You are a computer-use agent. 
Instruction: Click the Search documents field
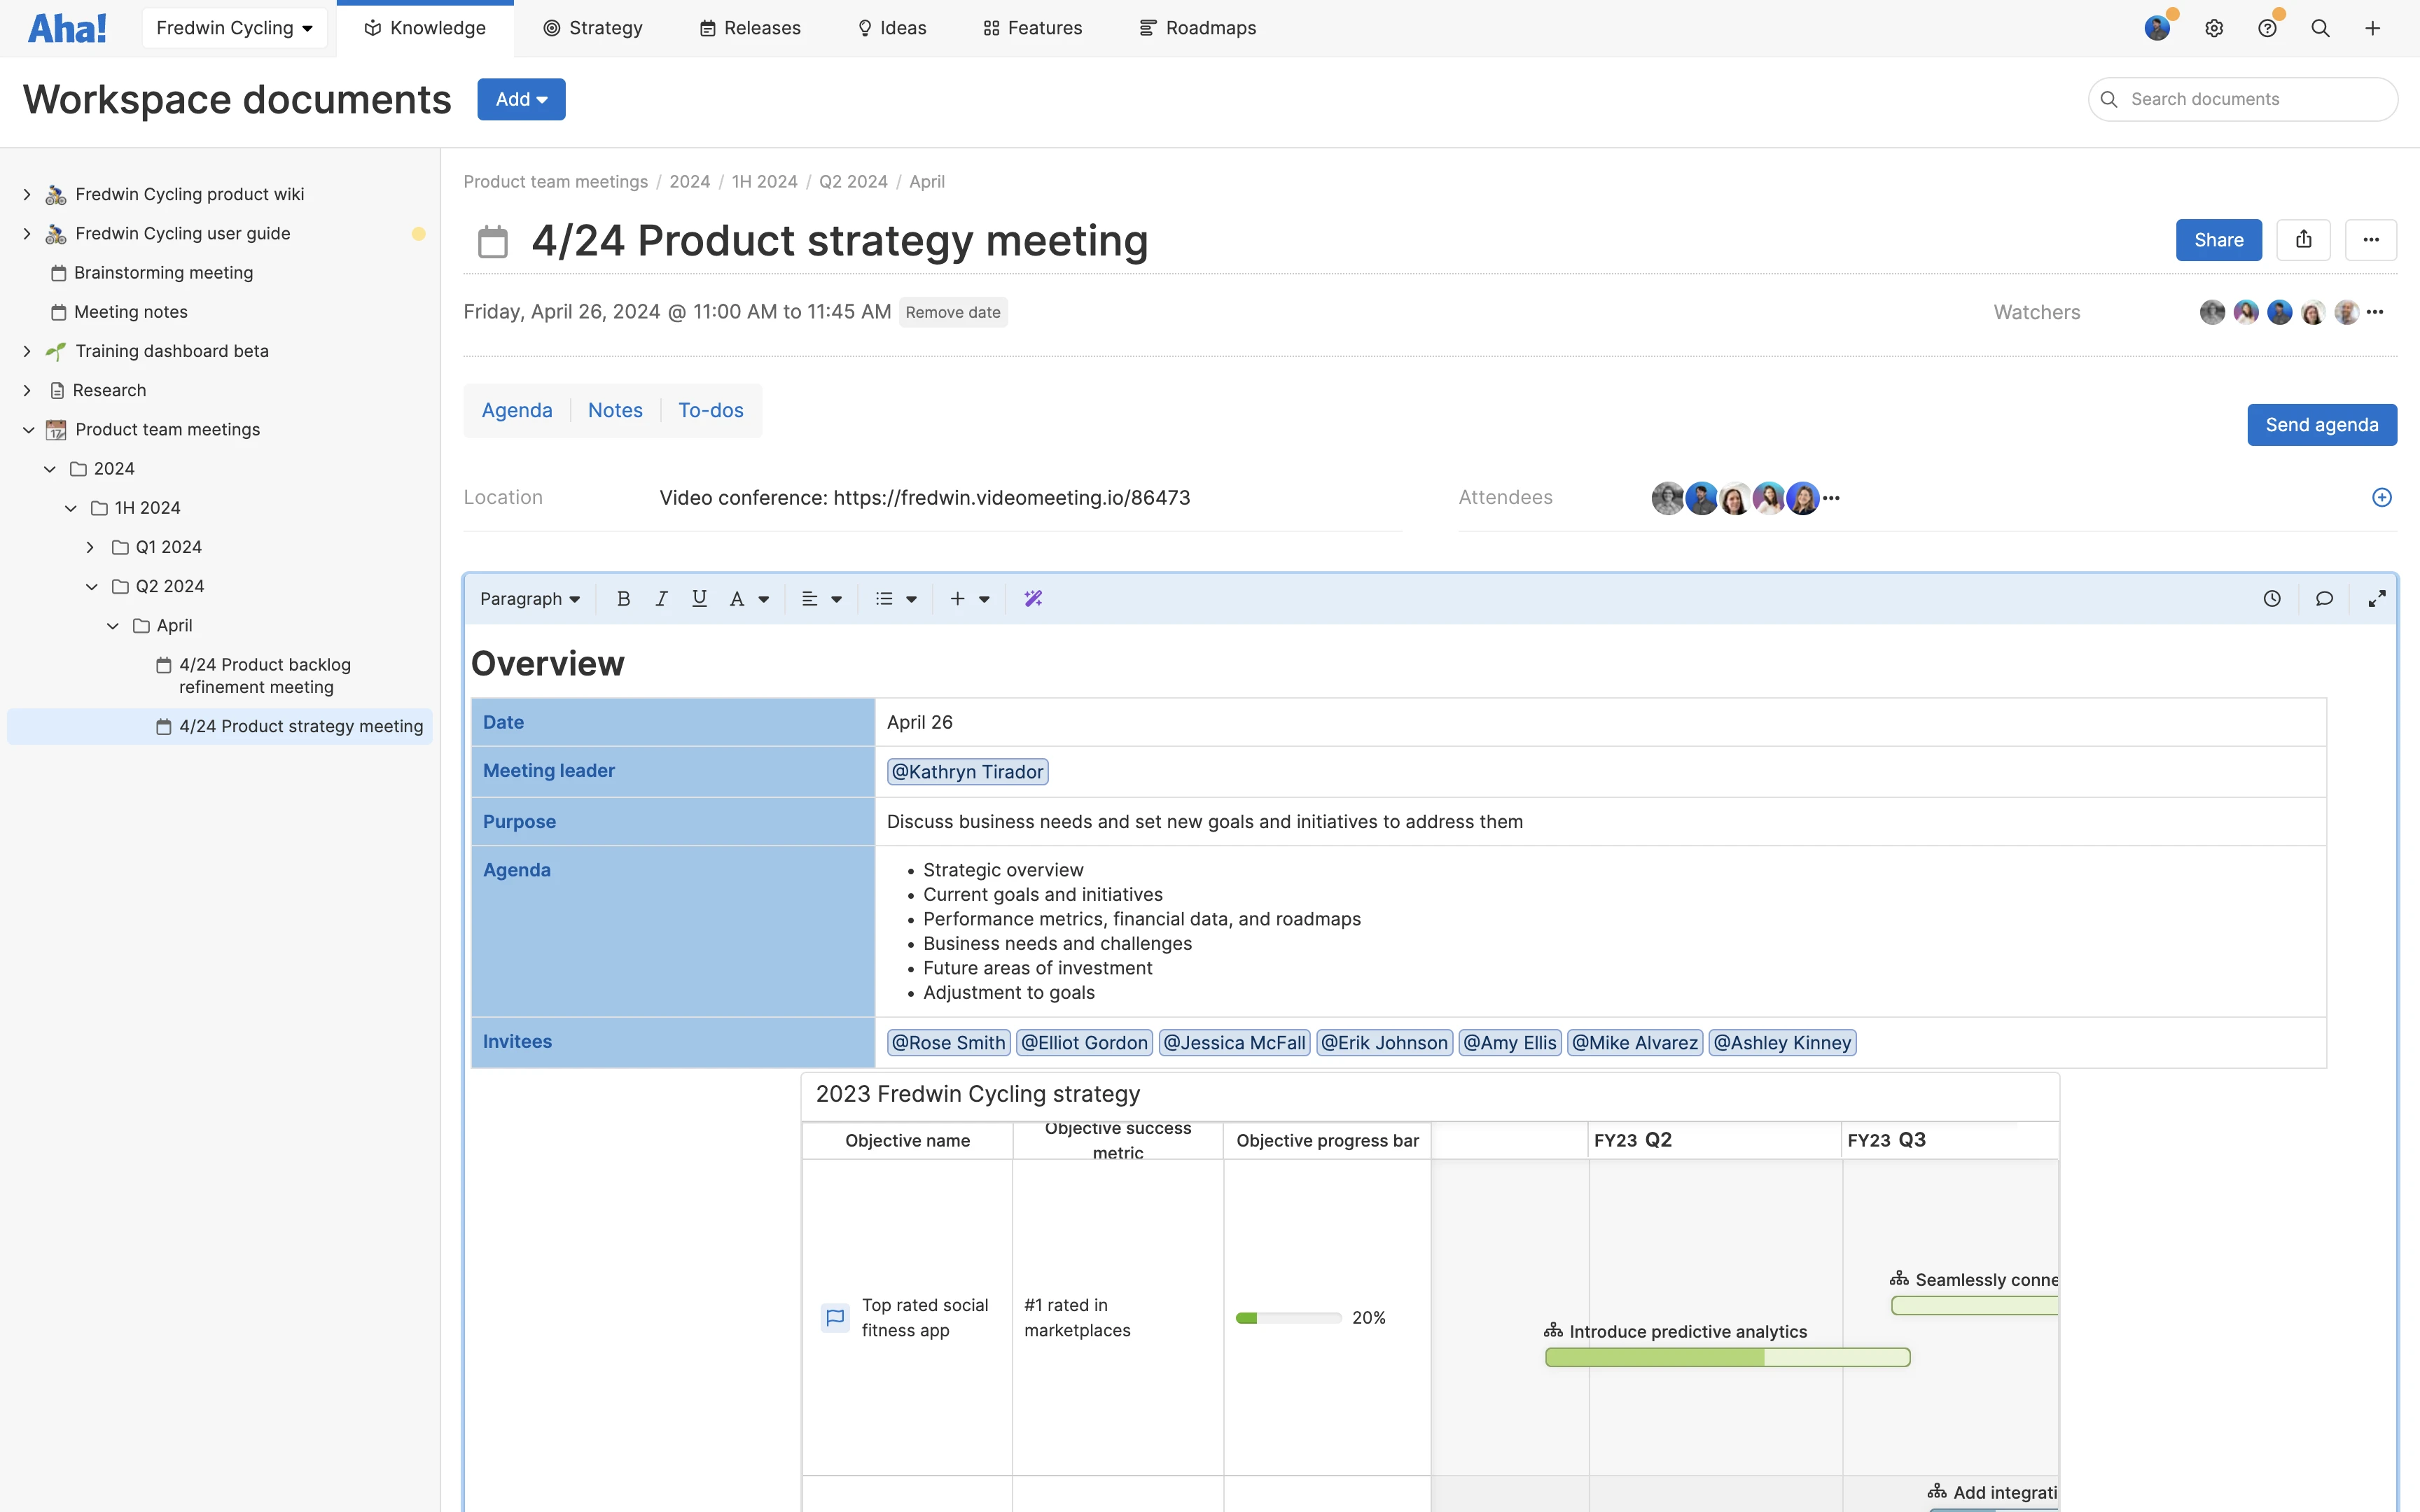click(2243, 98)
